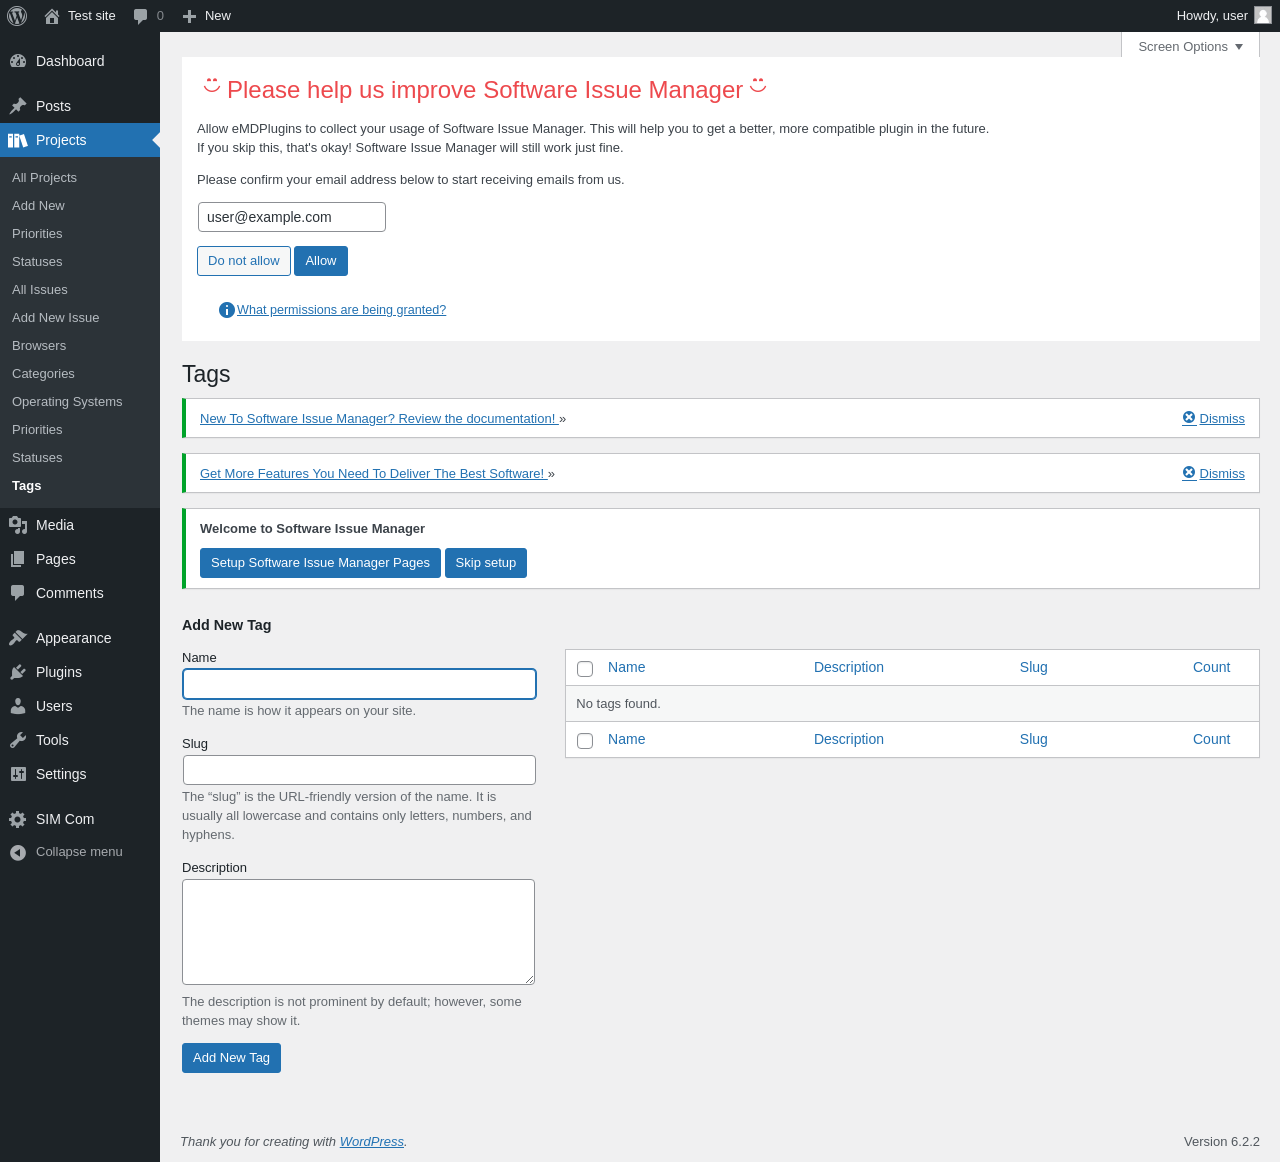Screen dimensions: 1280x1162
Task: Open All Projects submenu item
Action: tap(44, 178)
